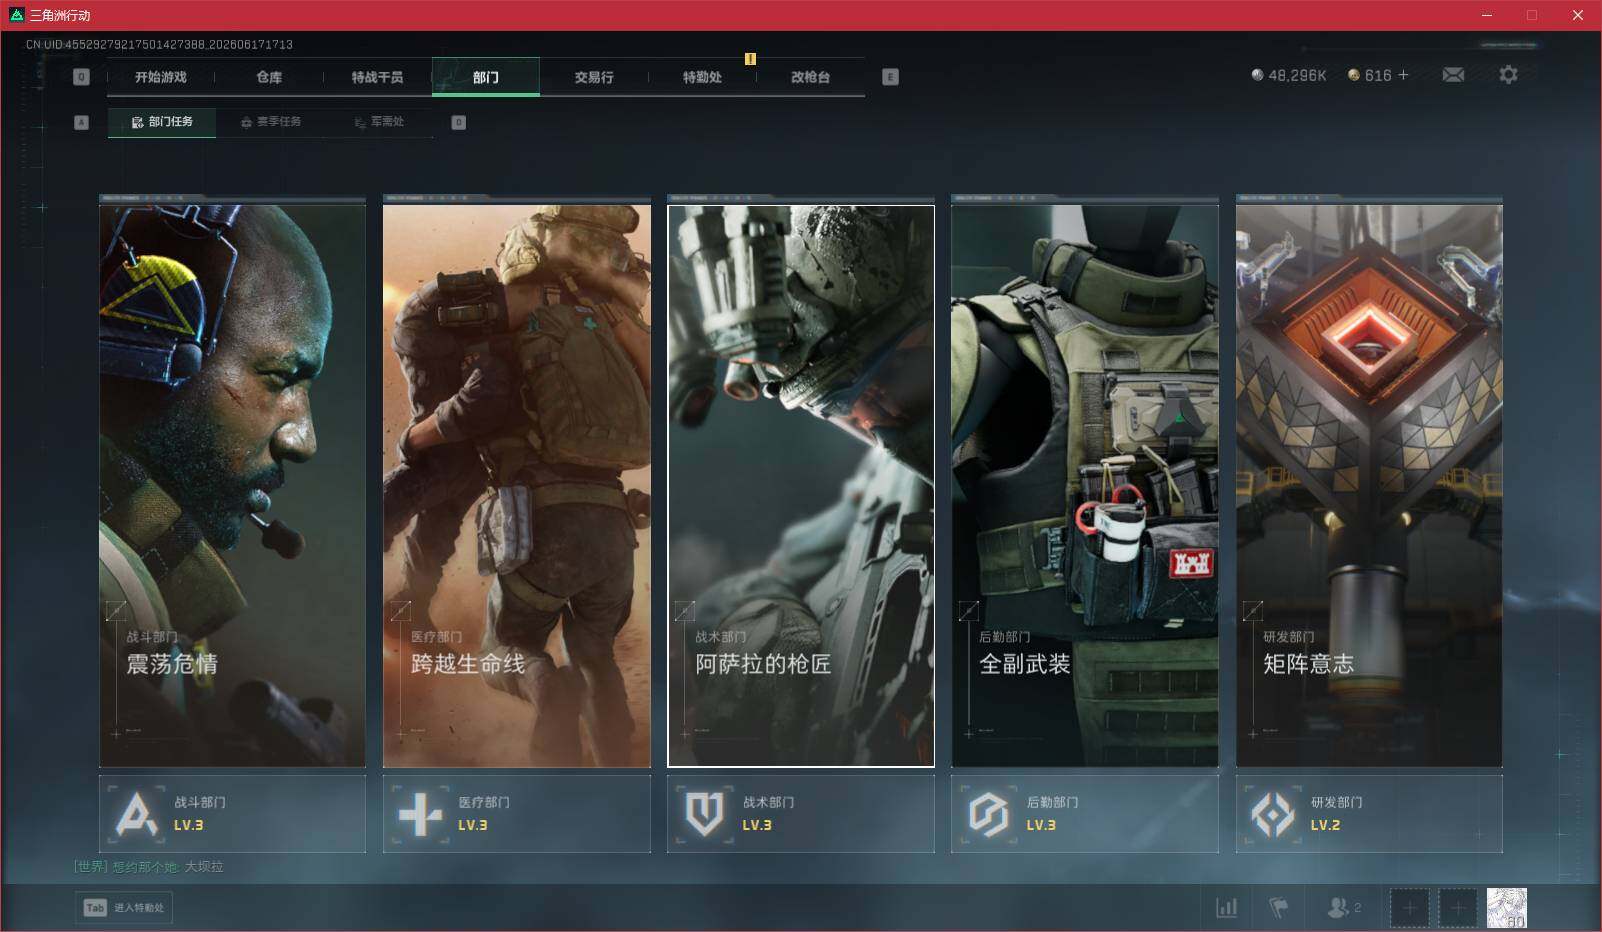Click the D next sub-tab key icon

tap(459, 123)
